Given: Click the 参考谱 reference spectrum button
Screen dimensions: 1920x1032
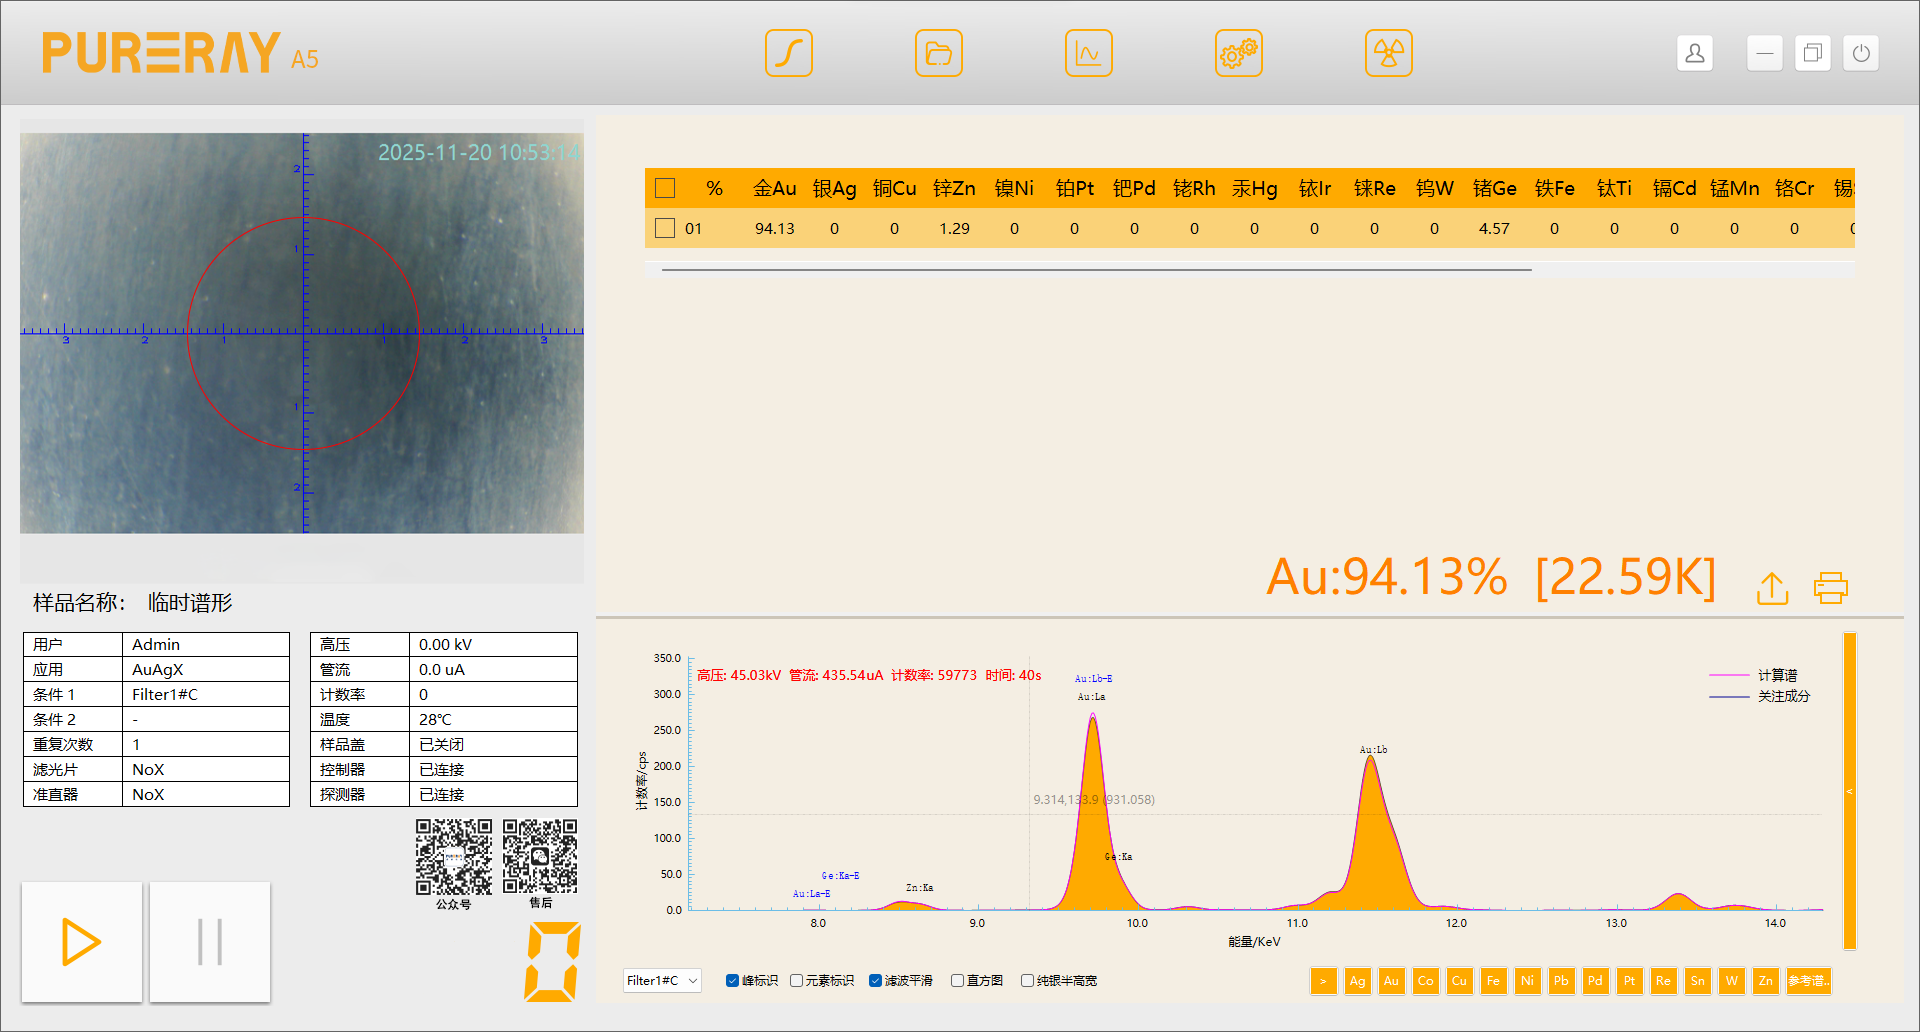Looking at the screenshot, I should pyautogui.click(x=1808, y=981).
